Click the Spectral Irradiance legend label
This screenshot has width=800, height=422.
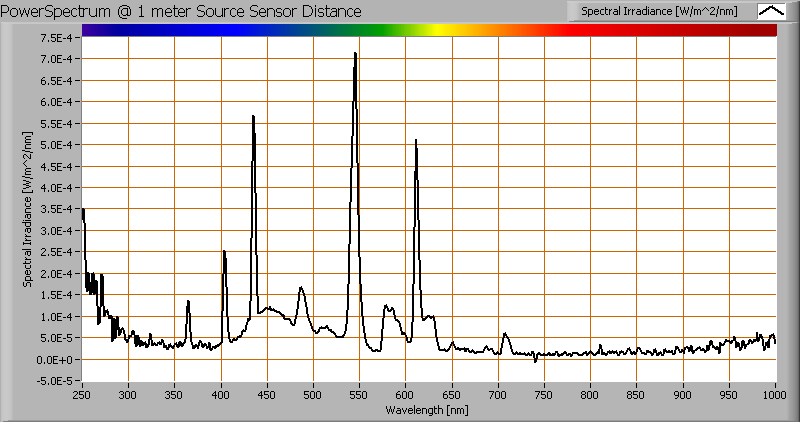pyautogui.click(x=667, y=11)
